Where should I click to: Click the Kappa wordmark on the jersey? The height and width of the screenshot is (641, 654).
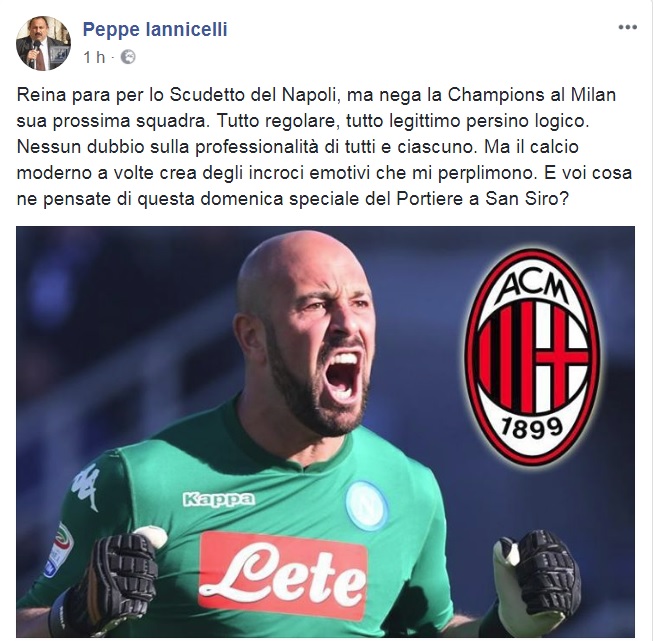(x=219, y=499)
